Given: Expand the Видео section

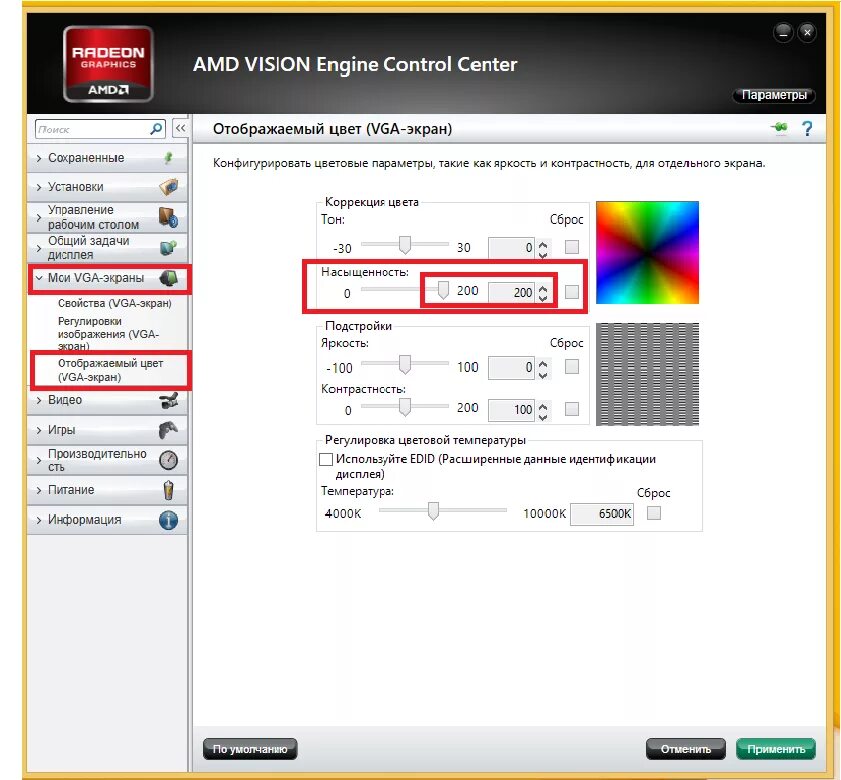Looking at the screenshot, I should click(39, 400).
